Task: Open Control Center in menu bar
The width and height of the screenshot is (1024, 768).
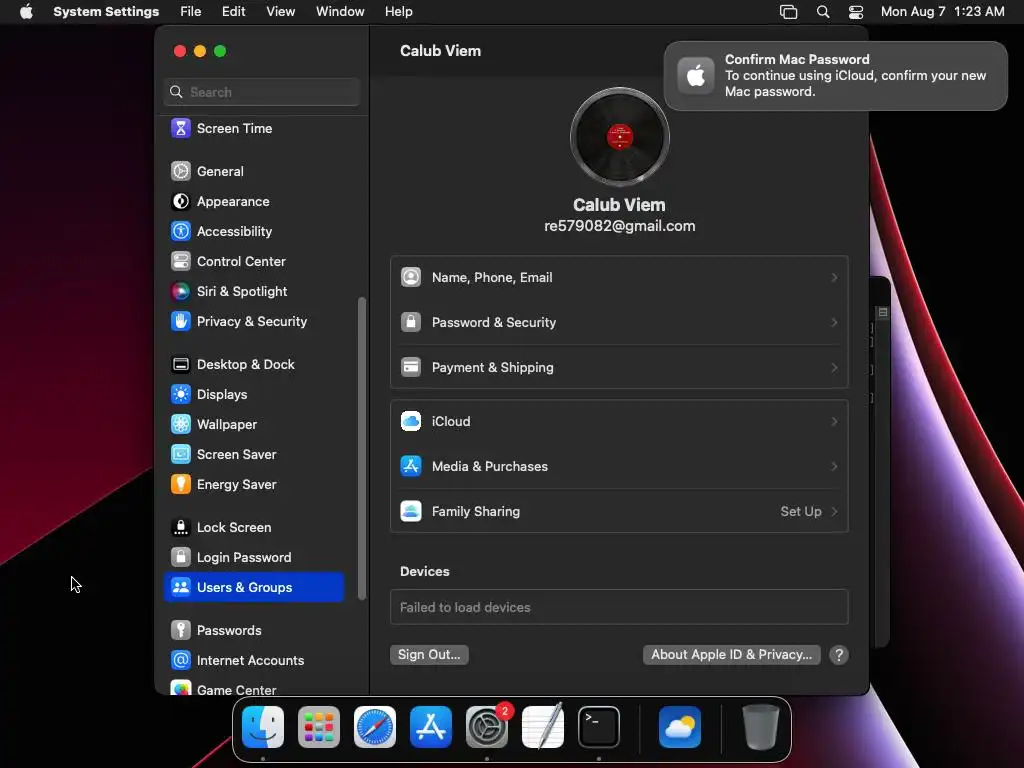Action: [x=856, y=12]
